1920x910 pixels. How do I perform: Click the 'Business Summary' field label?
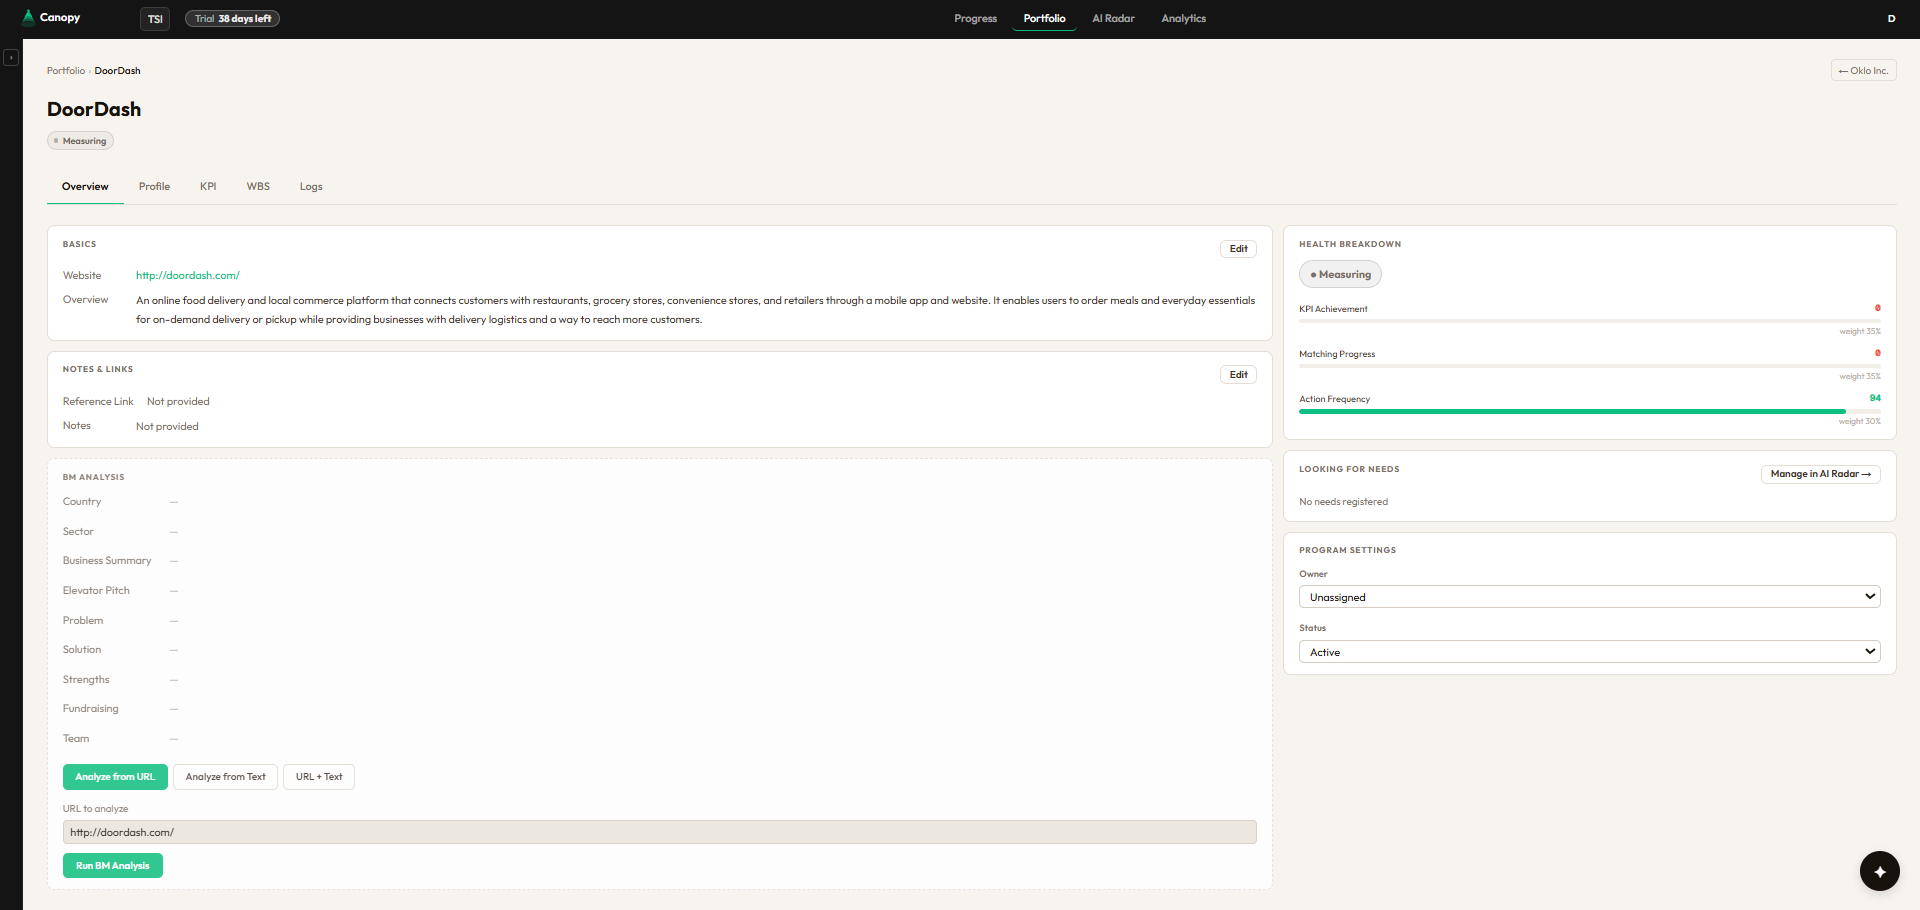[x=107, y=561]
